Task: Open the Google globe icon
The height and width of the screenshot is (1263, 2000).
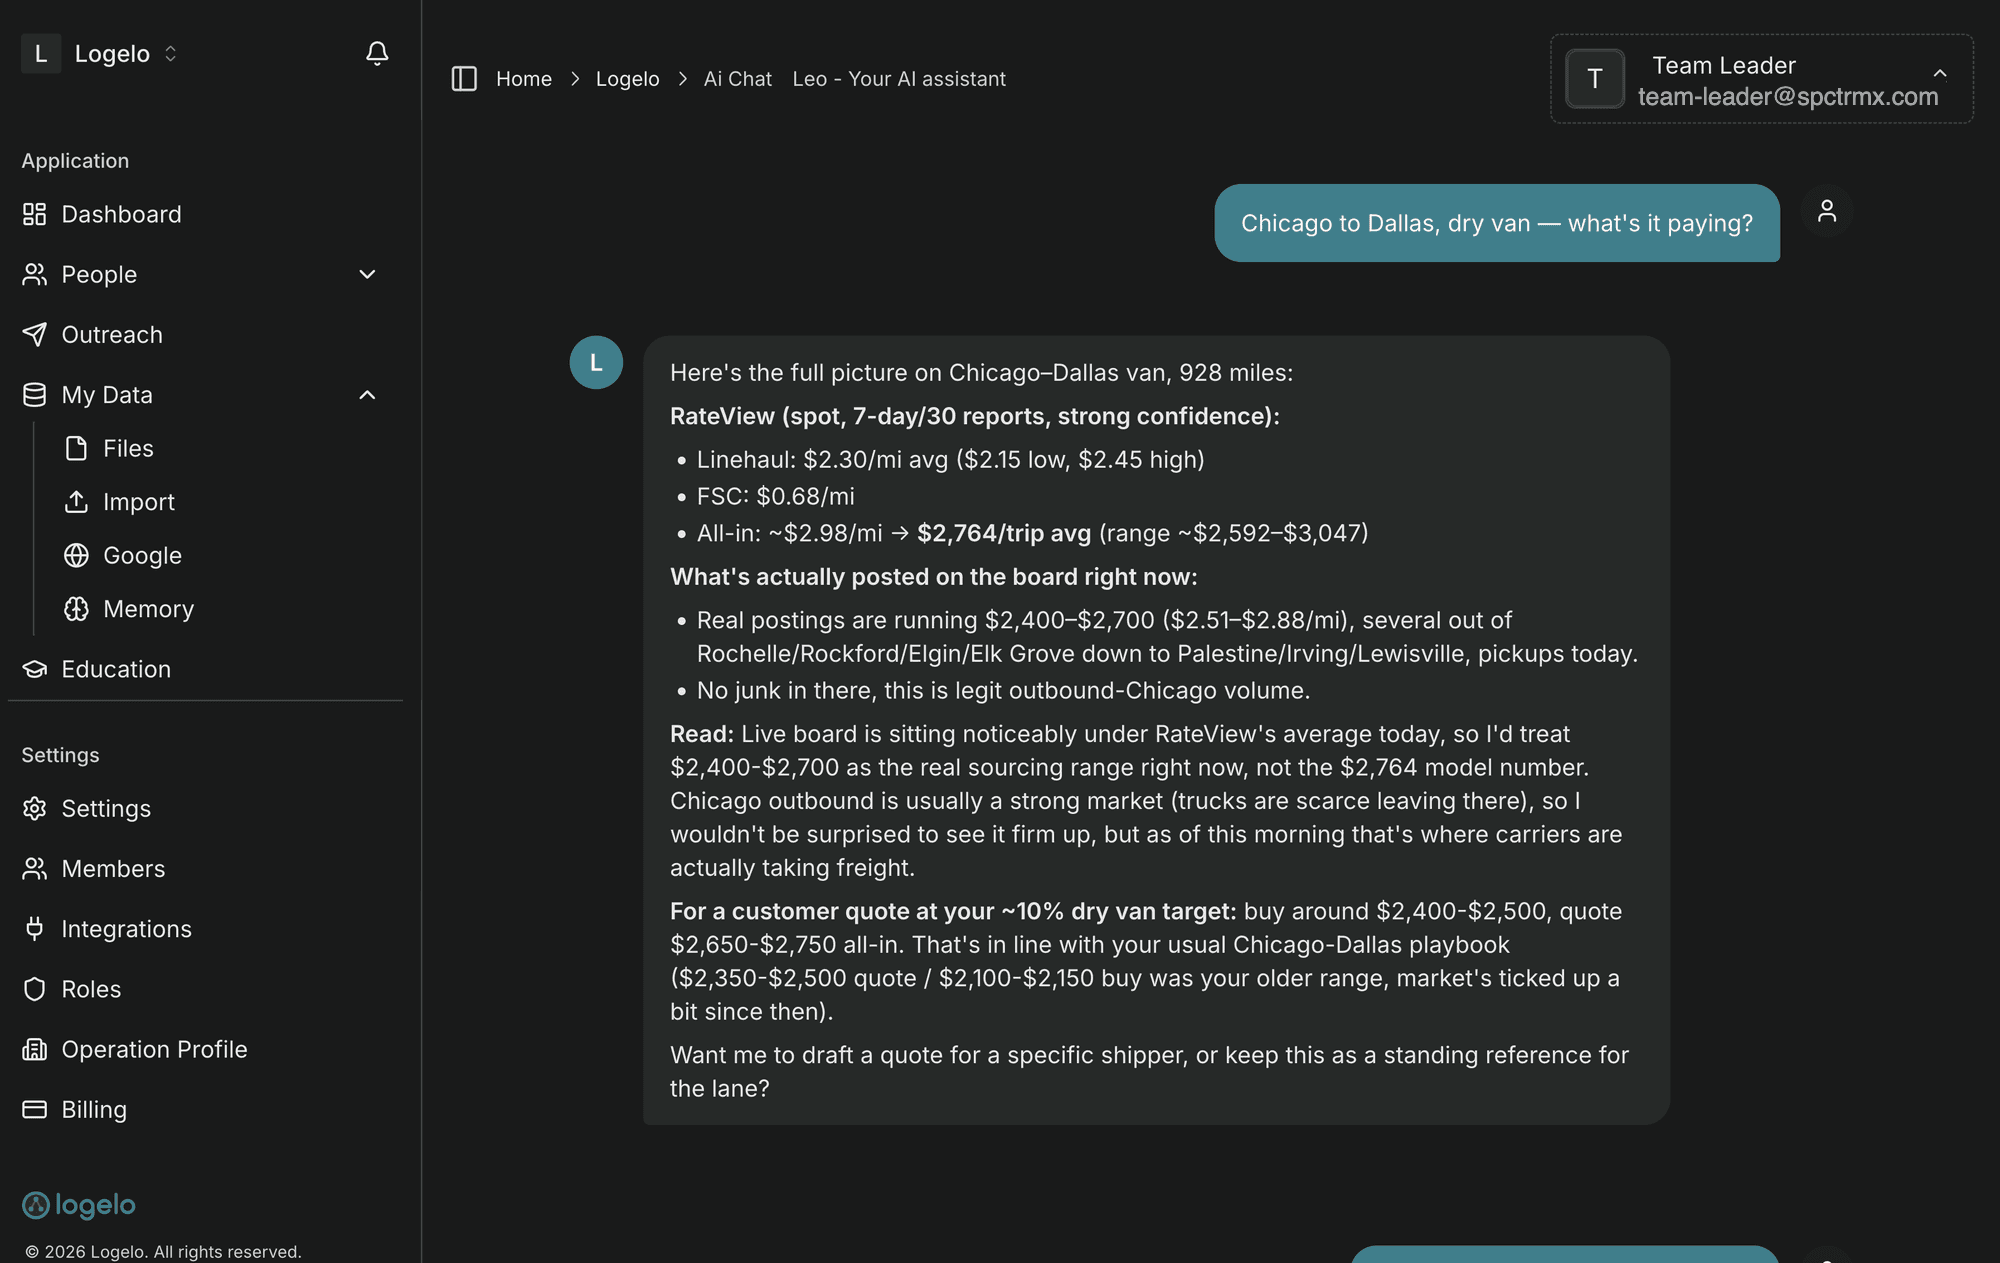Action: pos(77,555)
